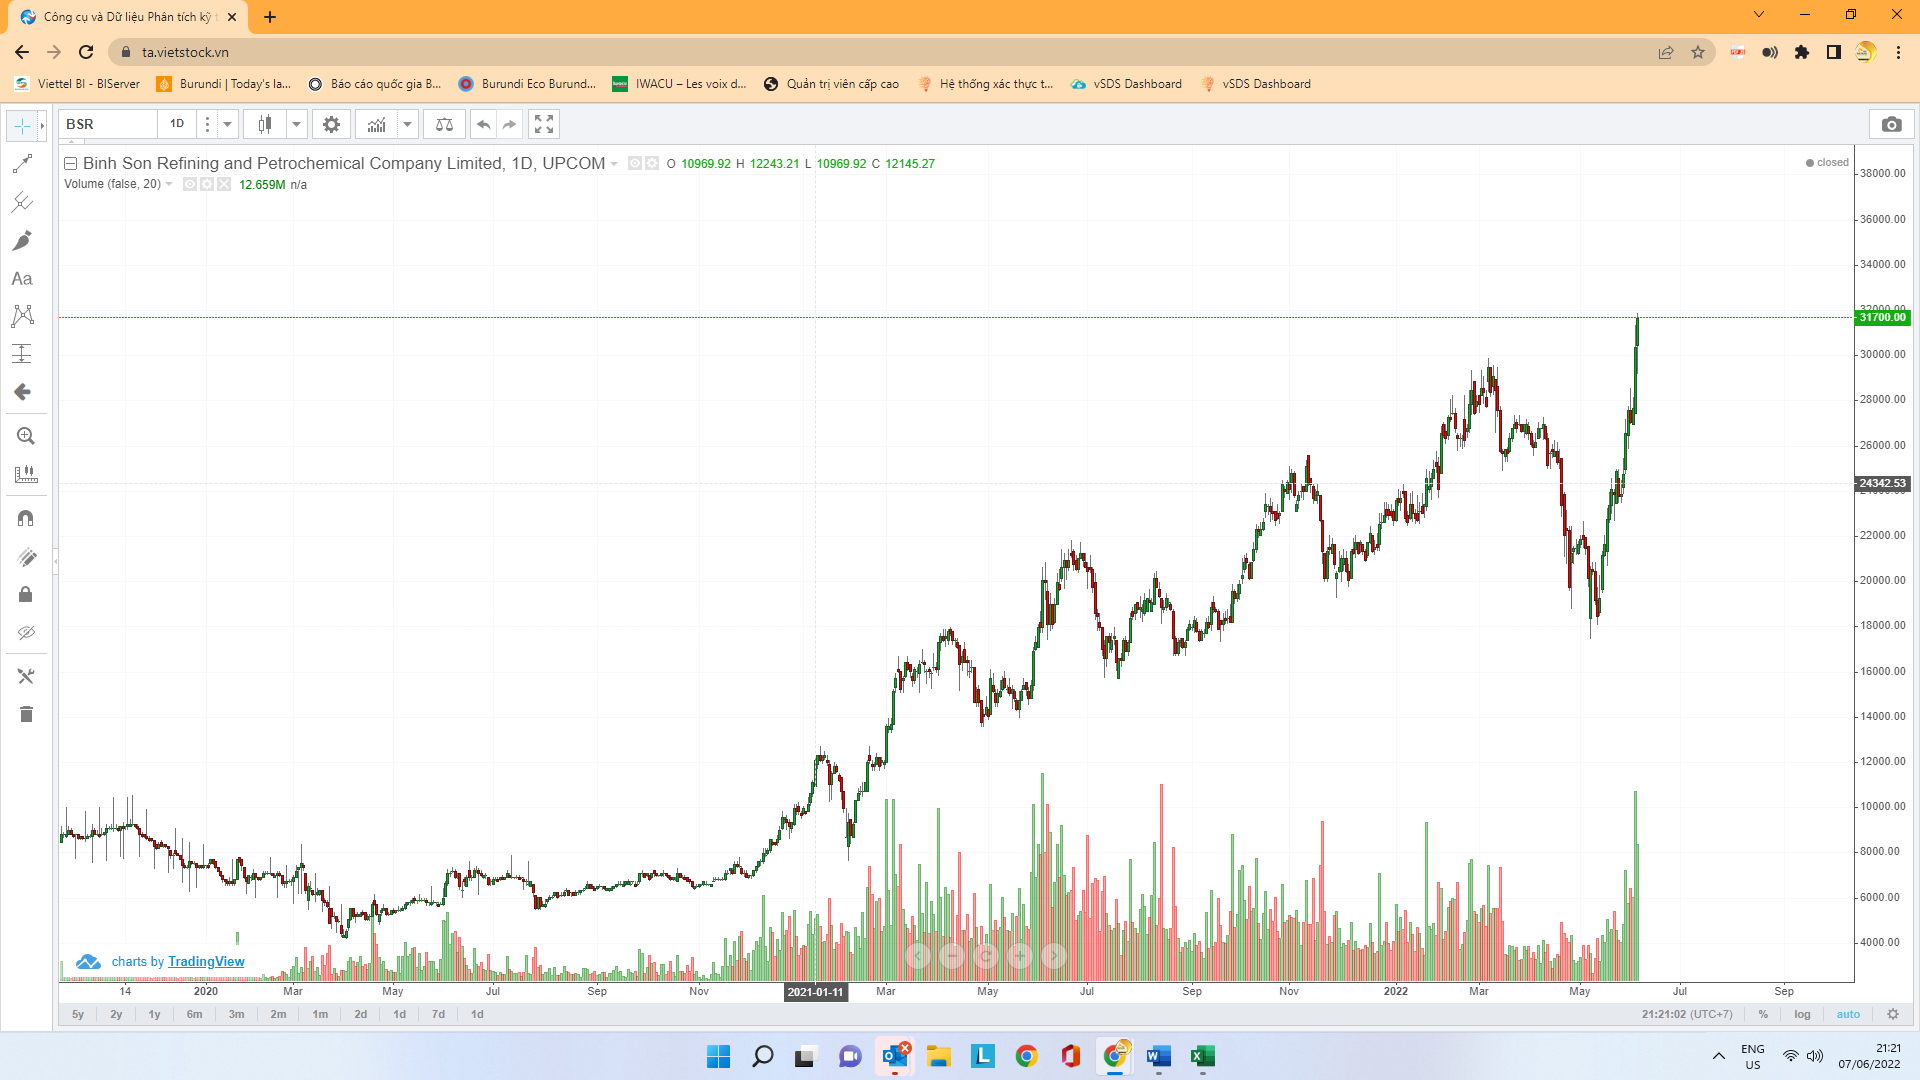Activate the zoom in tool

[x=26, y=436]
